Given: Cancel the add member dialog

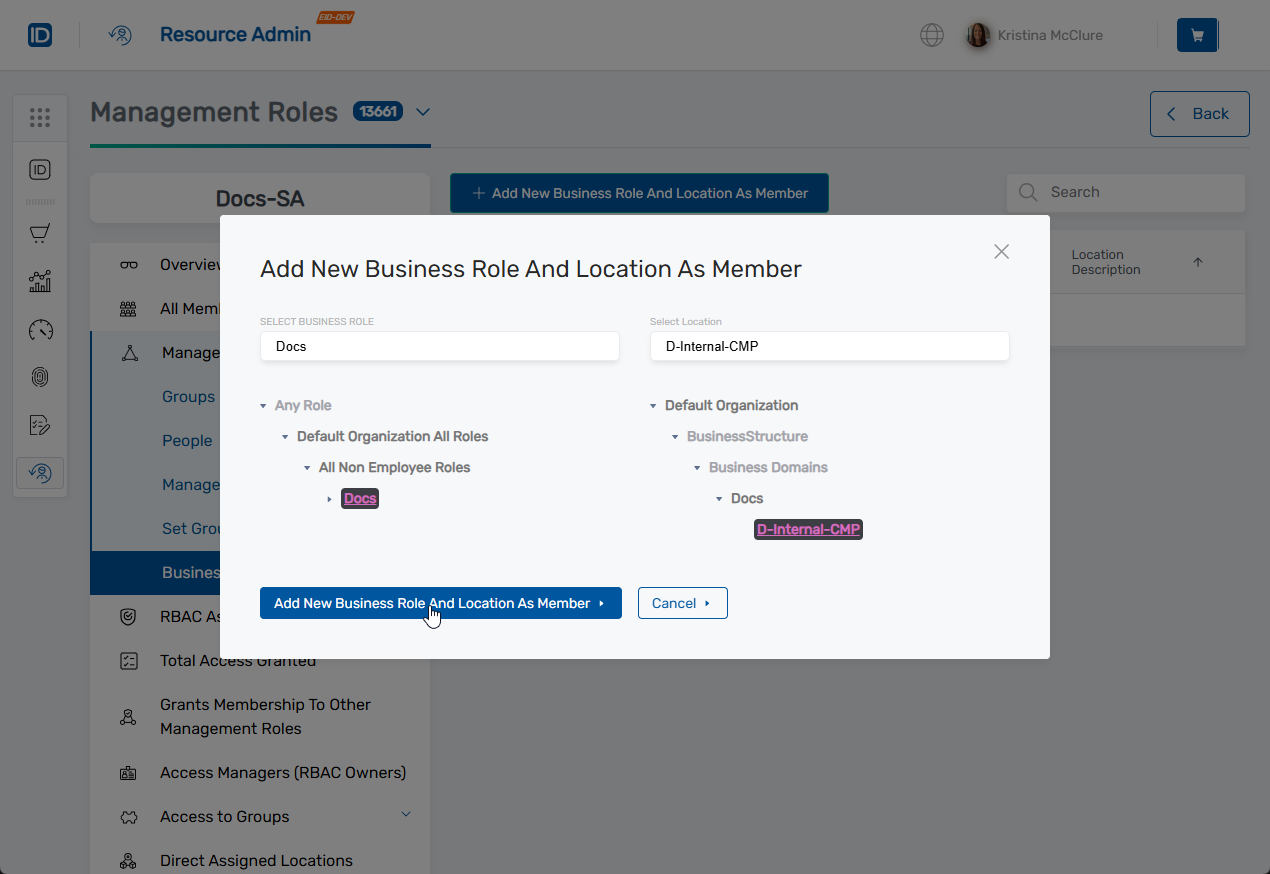Looking at the screenshot, I should tap(682, 603).
